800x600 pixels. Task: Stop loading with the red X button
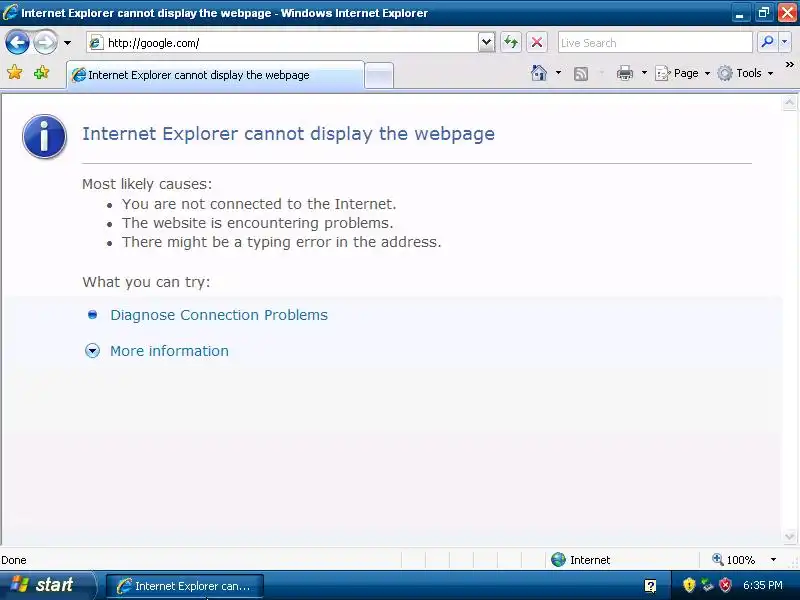537,42
